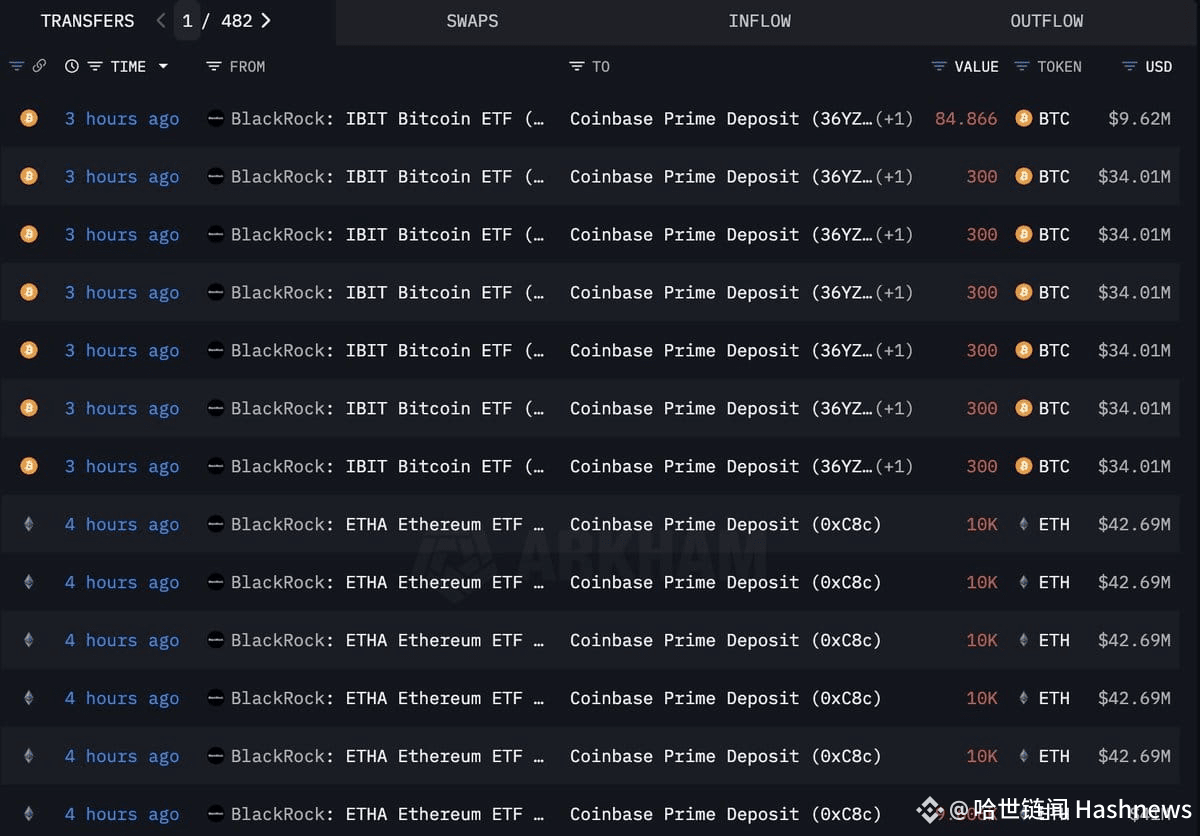The width and height of the screenshot is (1200, 836).
Task: Open the OUTFLOW tab
Action: 1047,21
